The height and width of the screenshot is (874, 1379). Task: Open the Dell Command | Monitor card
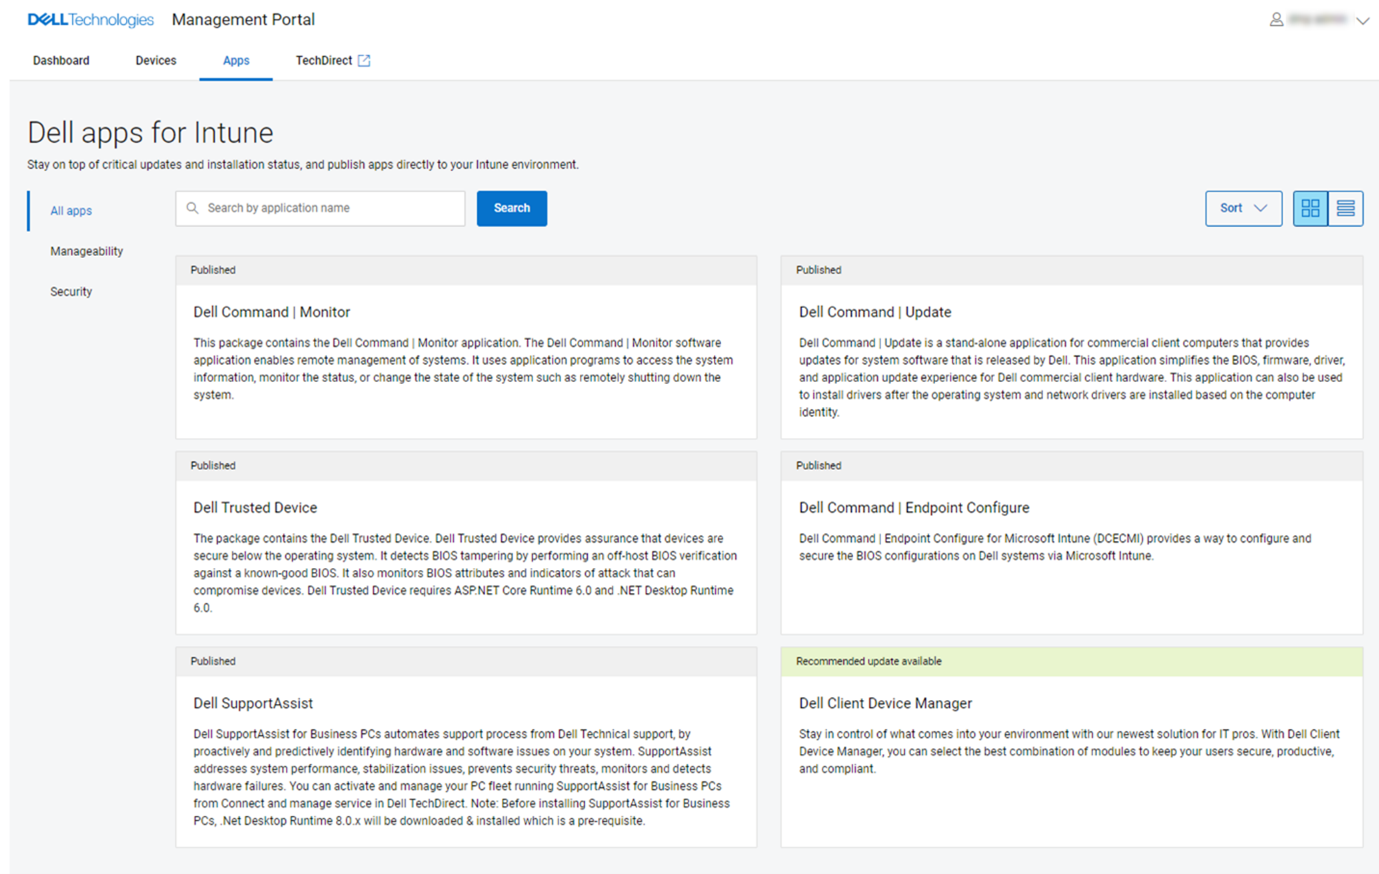point(466,347)
